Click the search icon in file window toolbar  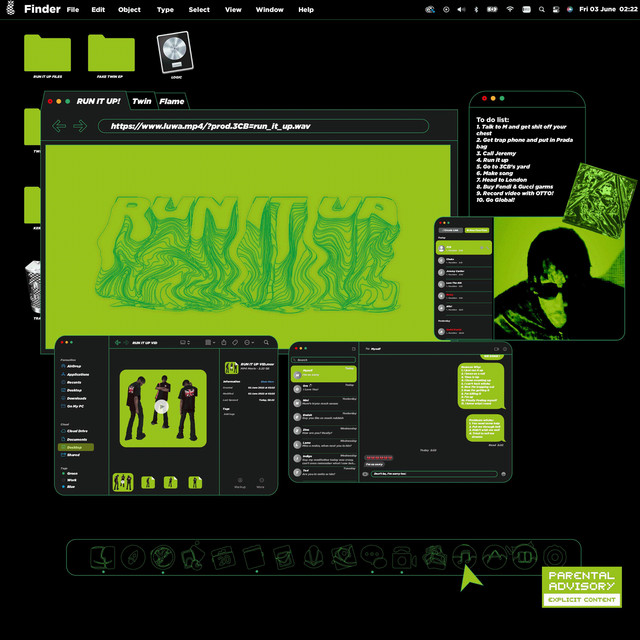[x=266, y=342]
